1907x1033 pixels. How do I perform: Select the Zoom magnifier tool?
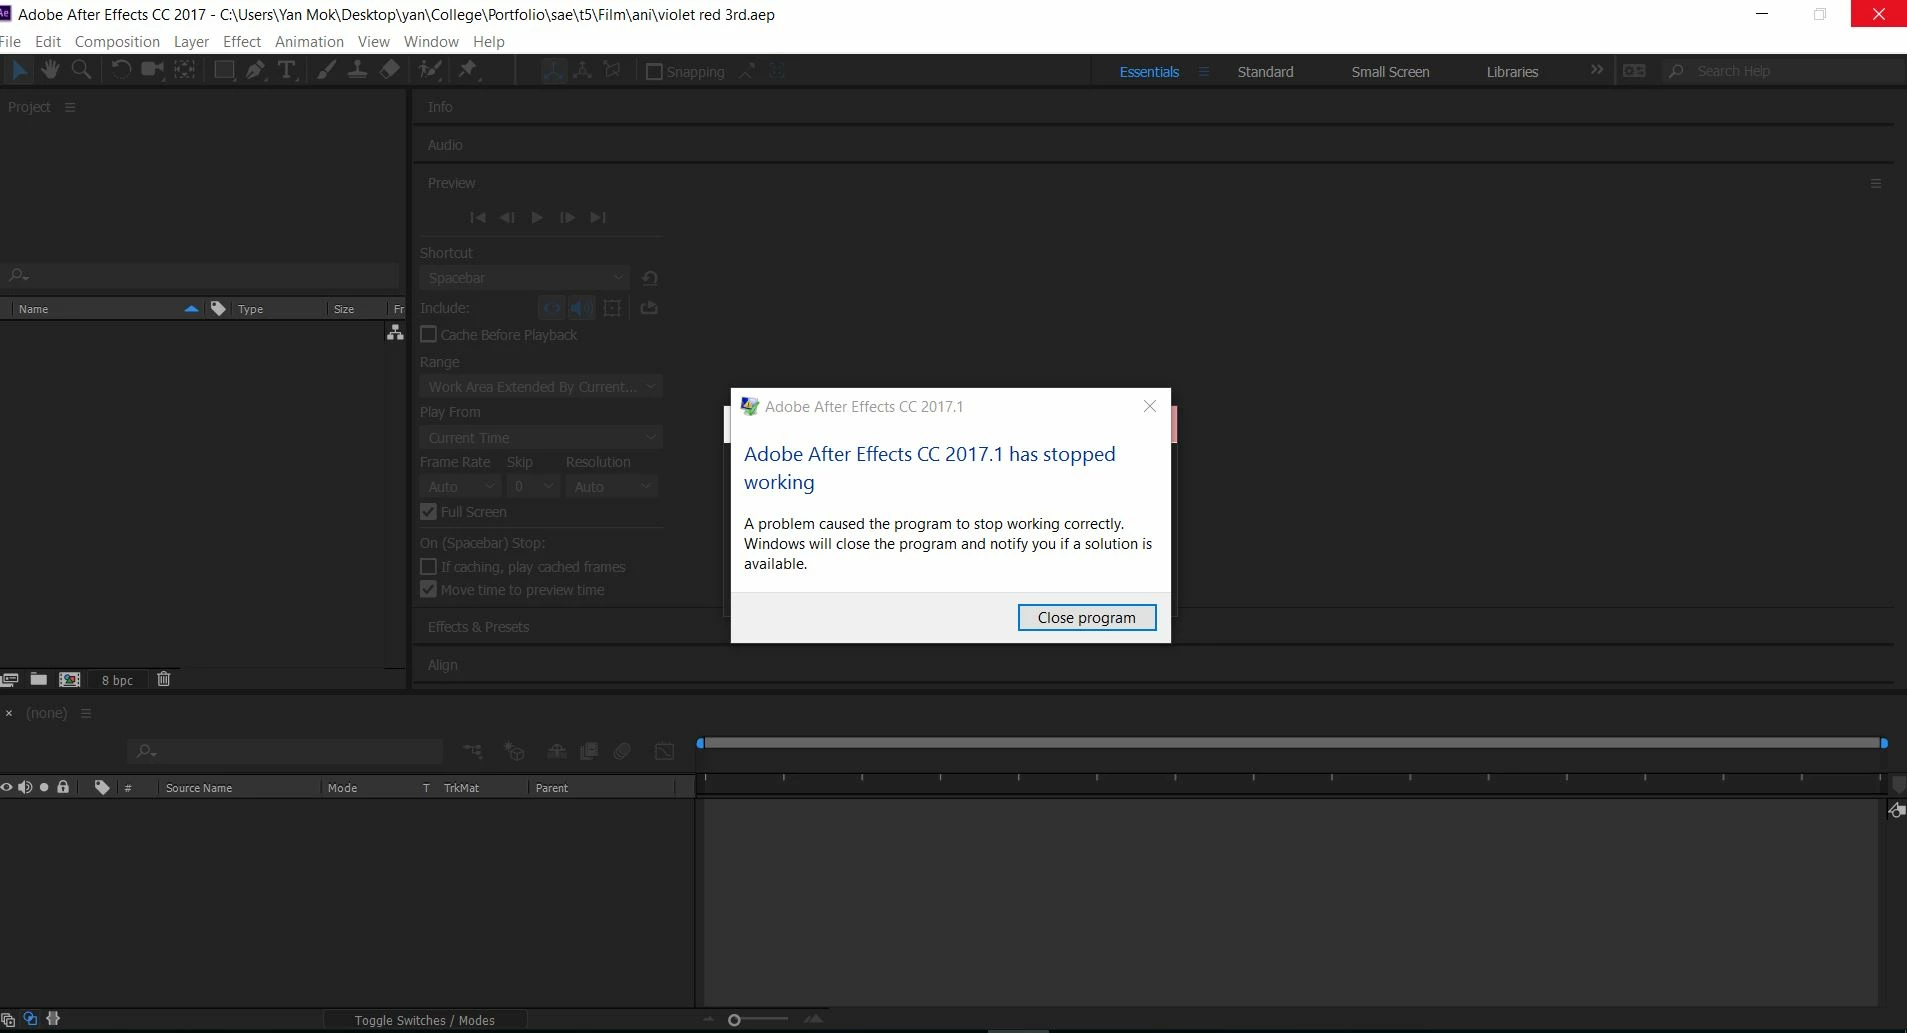click(x=82, y=70)
